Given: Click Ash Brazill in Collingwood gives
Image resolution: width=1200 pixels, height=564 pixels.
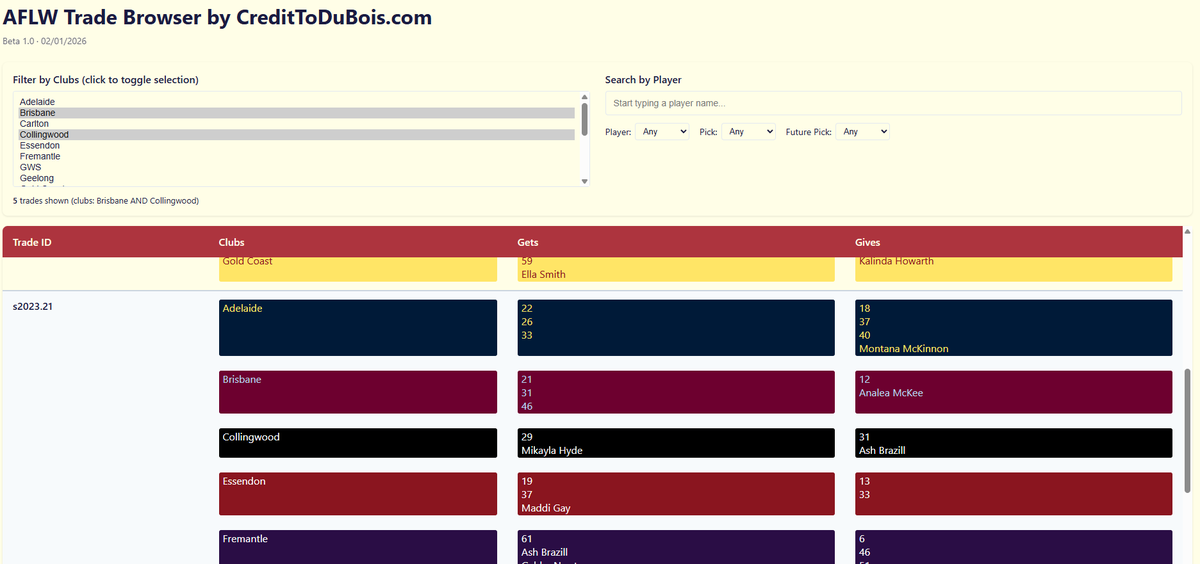Looking at the screenshot, I should pyautogui.click(x=882, y=450).
